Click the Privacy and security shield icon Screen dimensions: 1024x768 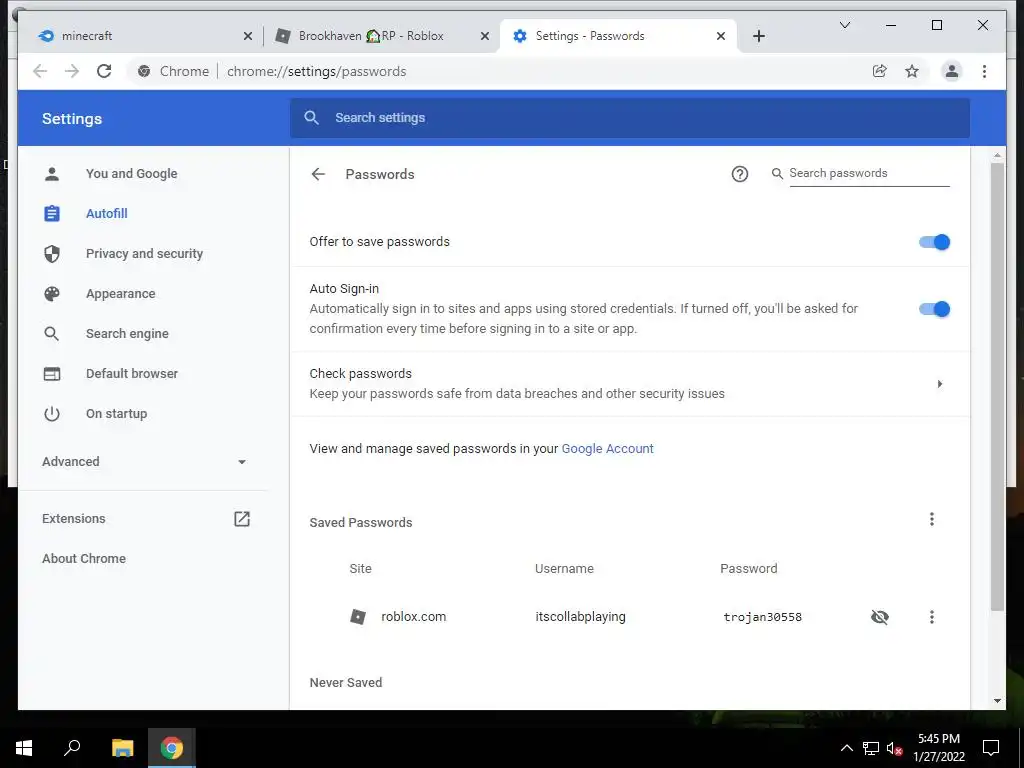click(52, 253)
